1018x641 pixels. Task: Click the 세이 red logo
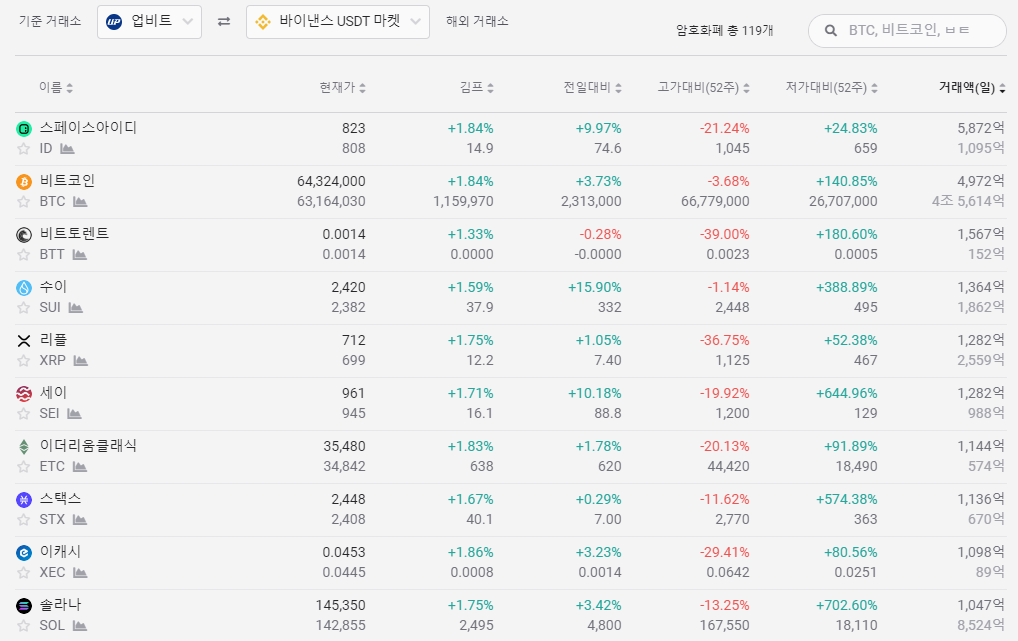tap(24, 394)
